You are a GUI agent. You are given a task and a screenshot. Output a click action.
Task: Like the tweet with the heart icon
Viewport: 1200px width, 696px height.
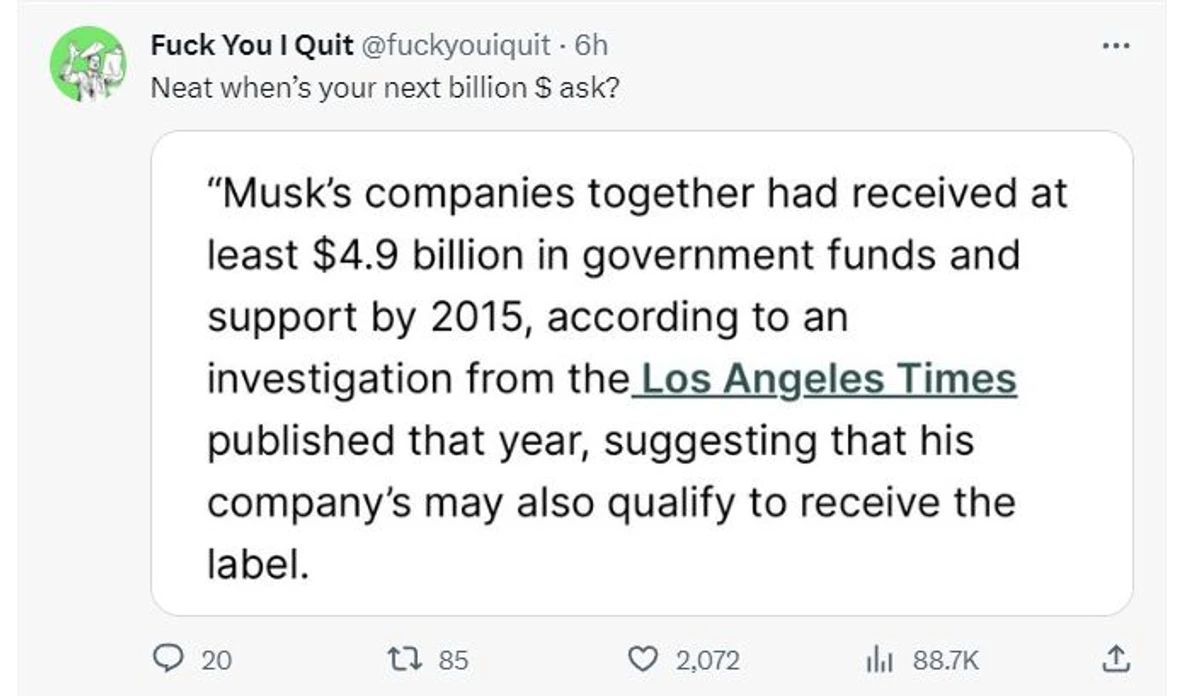640,659
